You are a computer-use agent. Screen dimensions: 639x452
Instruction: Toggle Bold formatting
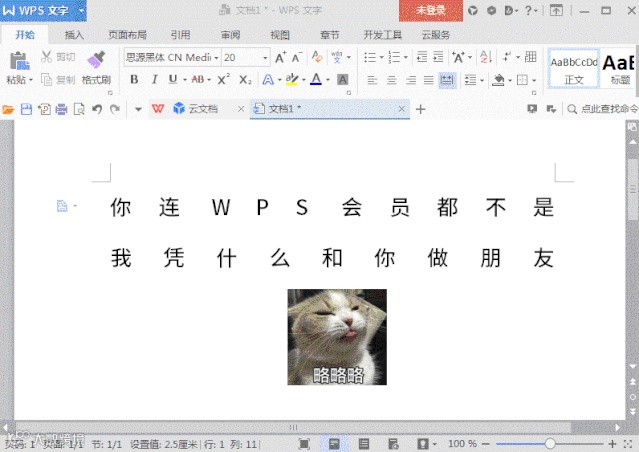(134, 79)
